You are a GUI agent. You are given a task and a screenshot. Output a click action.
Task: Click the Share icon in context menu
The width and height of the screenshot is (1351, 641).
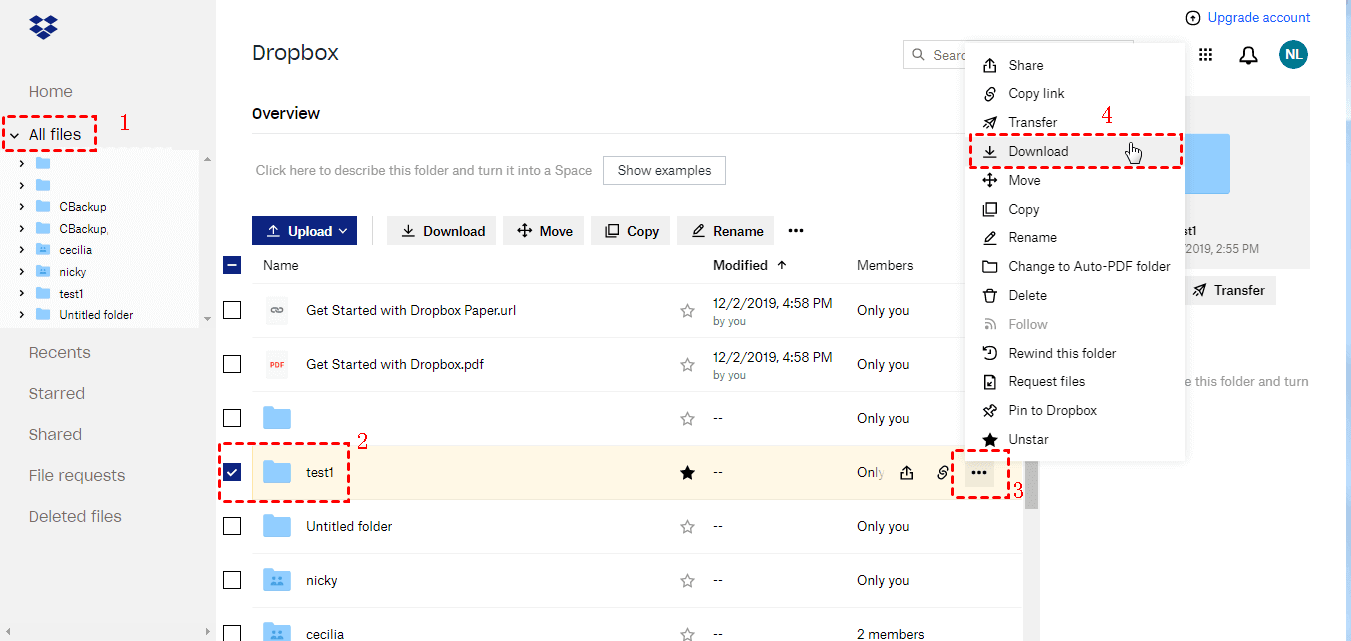coord(990,65)
